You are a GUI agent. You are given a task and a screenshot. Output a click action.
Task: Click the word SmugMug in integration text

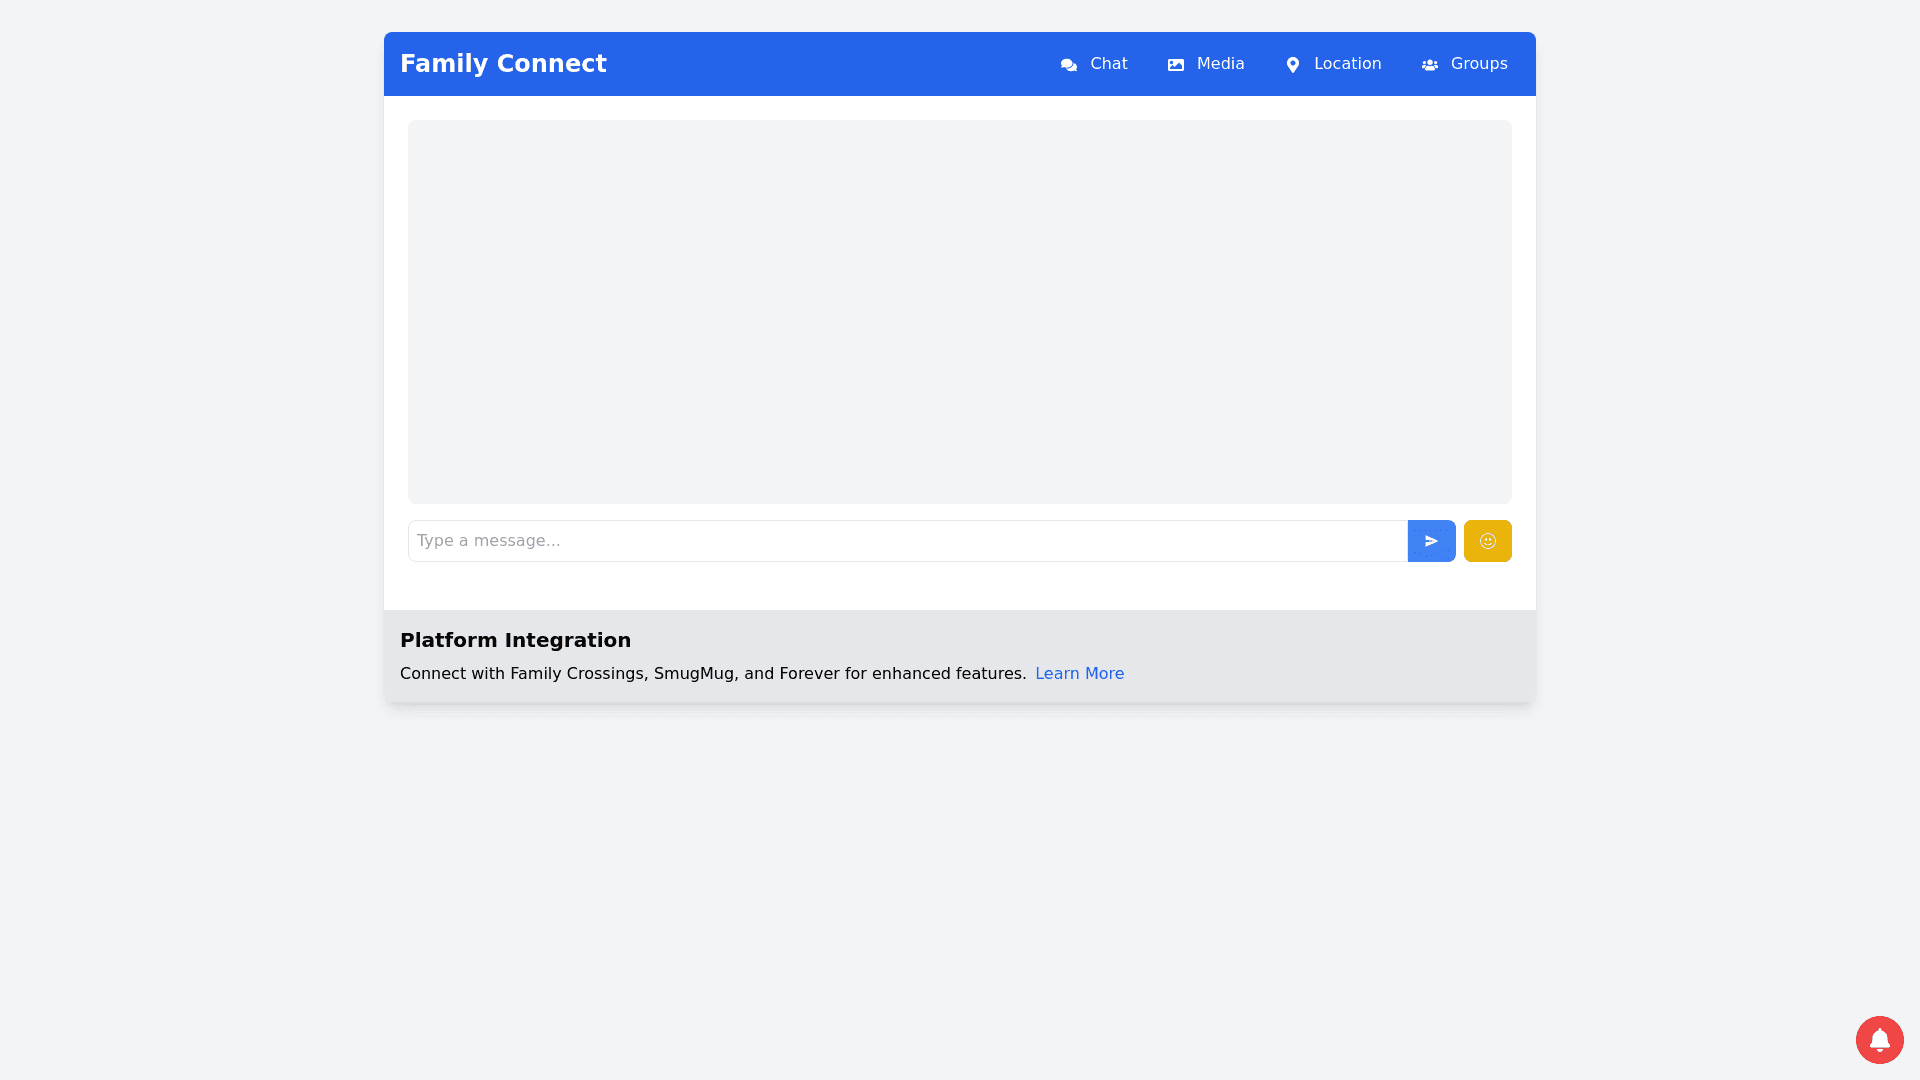694,674
